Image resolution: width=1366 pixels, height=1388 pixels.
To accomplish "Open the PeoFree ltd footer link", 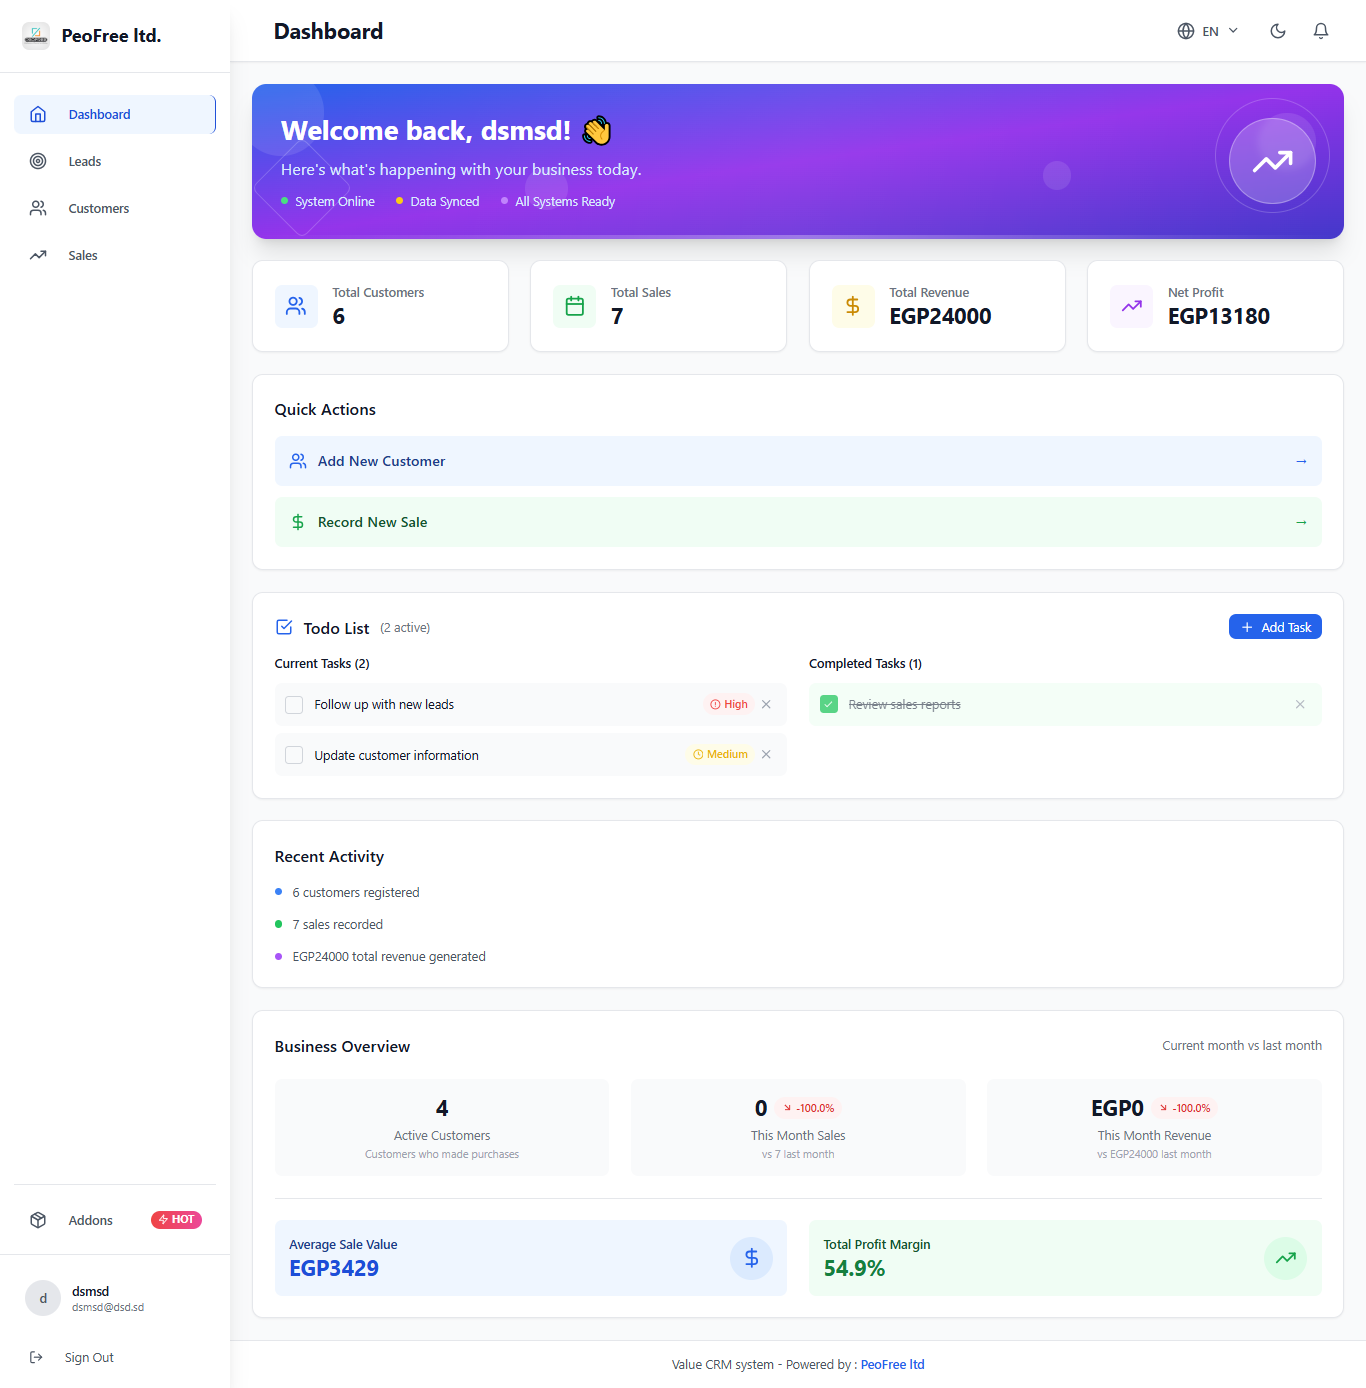I will [x=892, y=1364].
